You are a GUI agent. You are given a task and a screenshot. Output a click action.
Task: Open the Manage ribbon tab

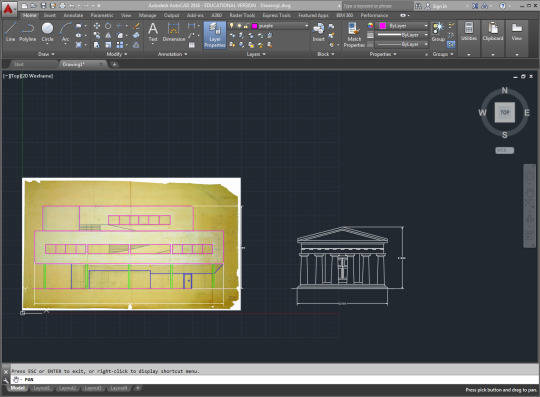point(147,15)
